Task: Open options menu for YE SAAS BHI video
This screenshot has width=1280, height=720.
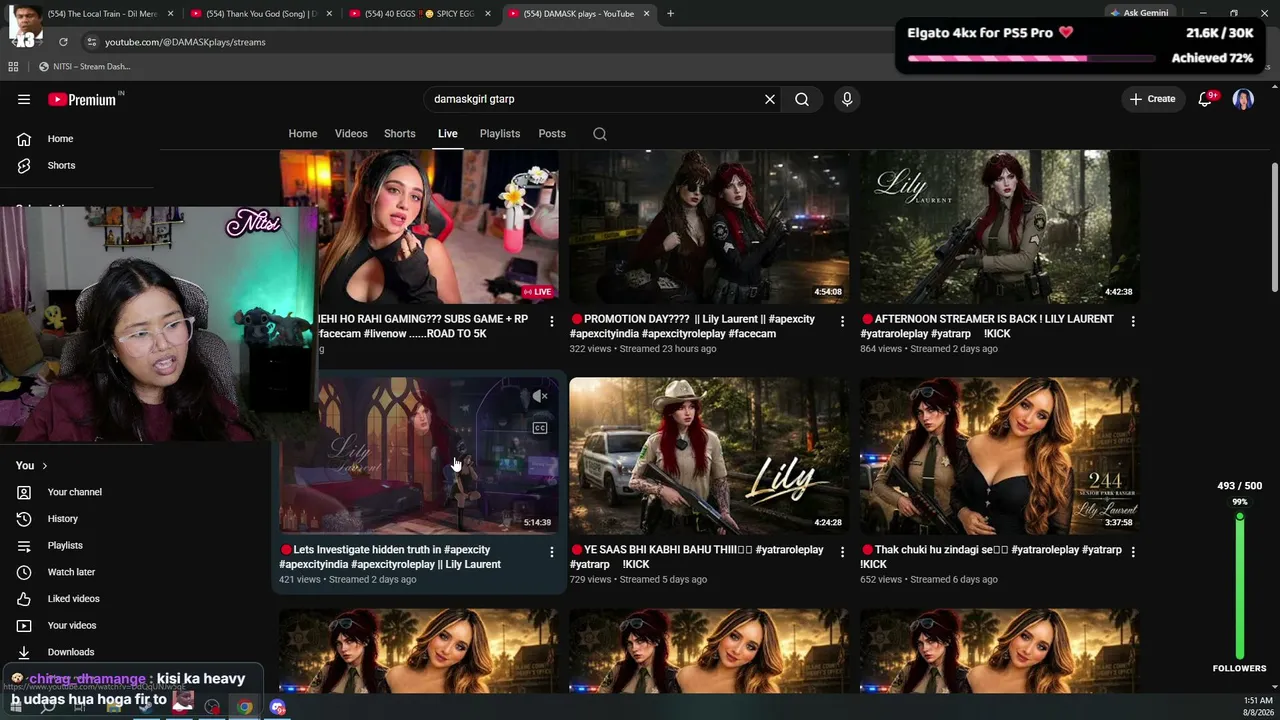Action: [842, 552]
